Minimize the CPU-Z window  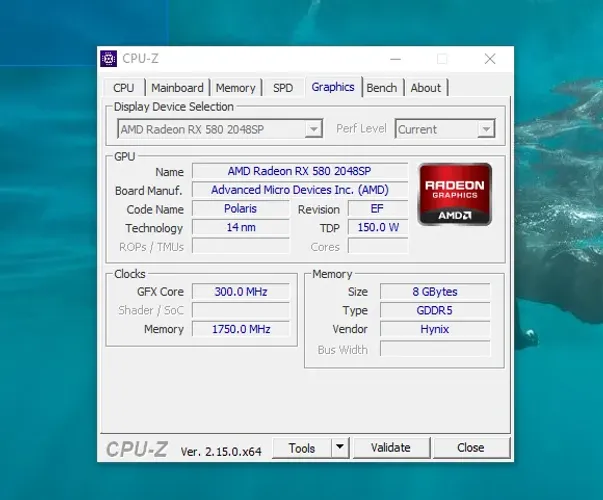point(395,59)
